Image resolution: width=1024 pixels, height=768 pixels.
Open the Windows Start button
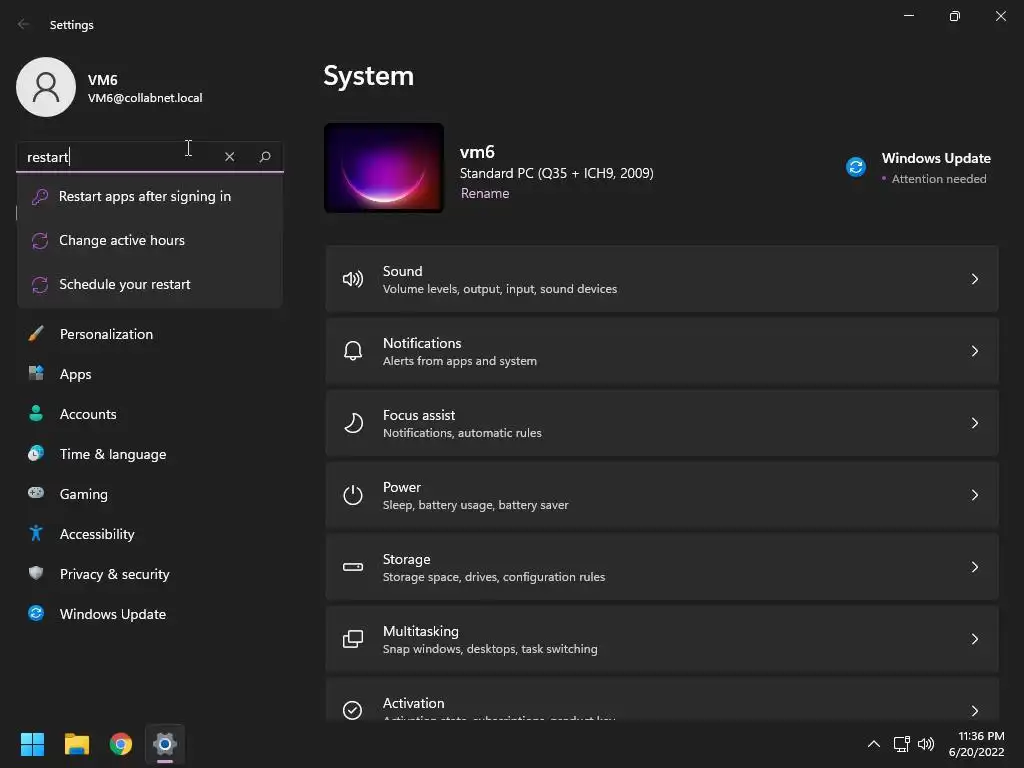pyautogui.click(x=32, y=744)
